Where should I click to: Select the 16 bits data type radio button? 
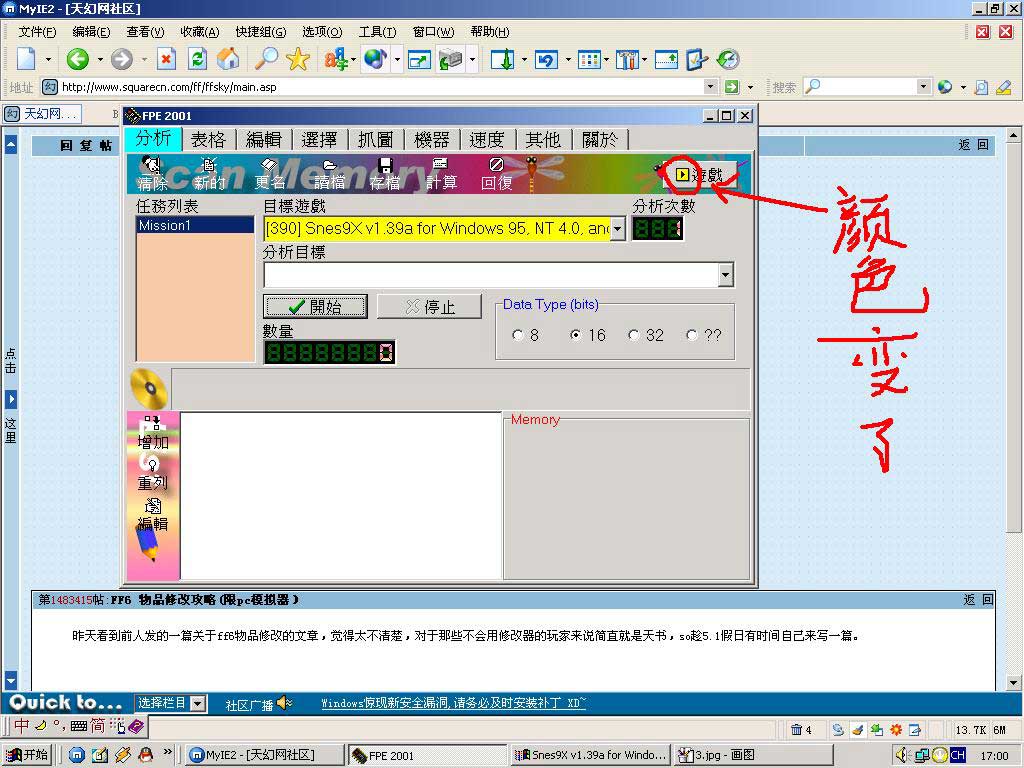click(575, 335)
